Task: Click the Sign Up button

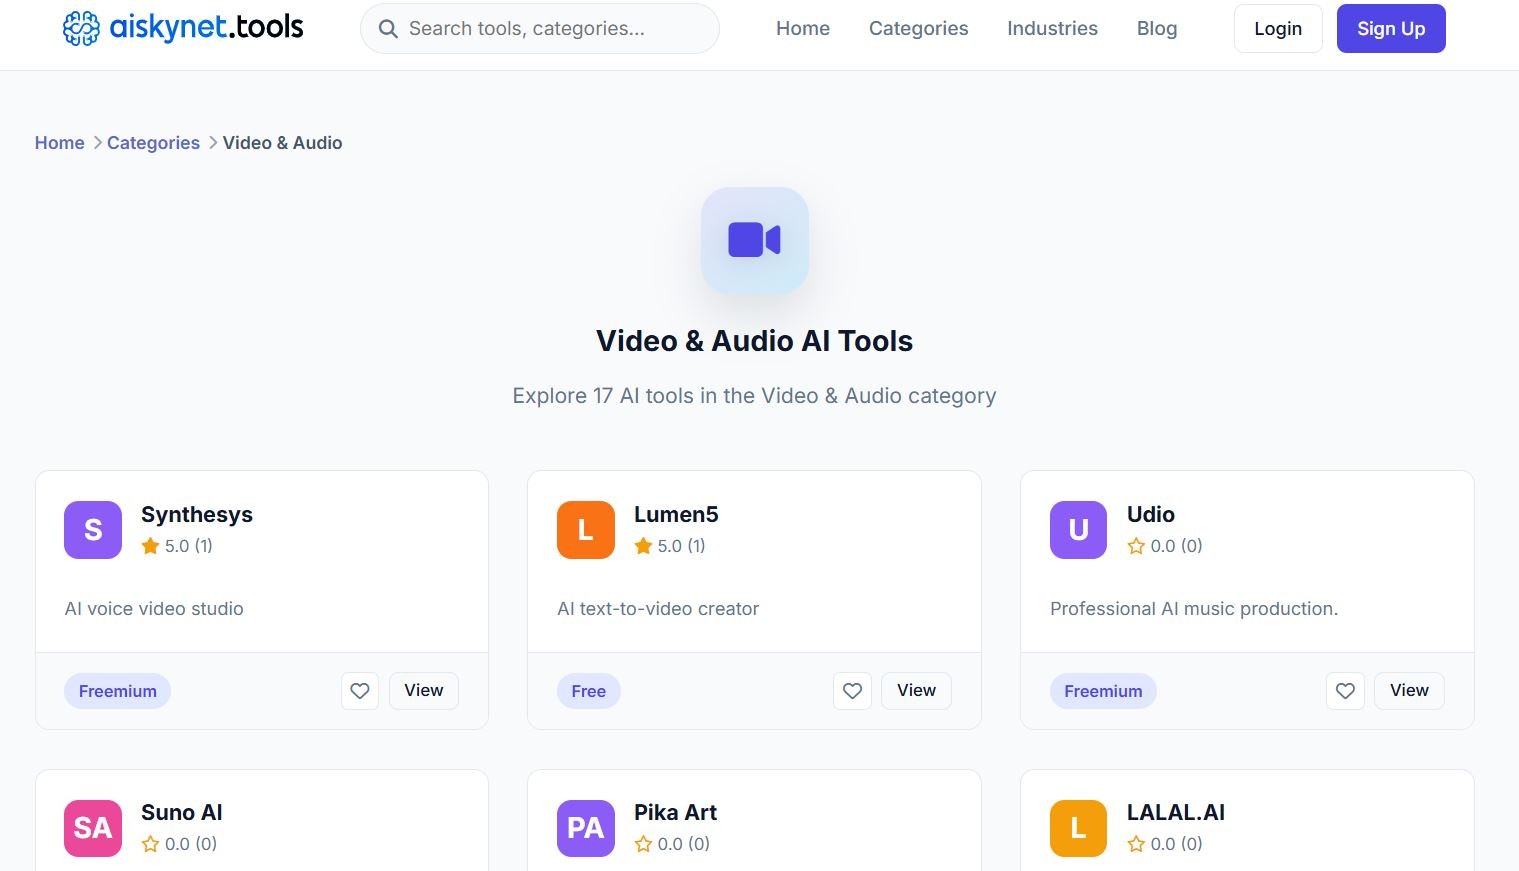Action: click(x=1390, y=28)
